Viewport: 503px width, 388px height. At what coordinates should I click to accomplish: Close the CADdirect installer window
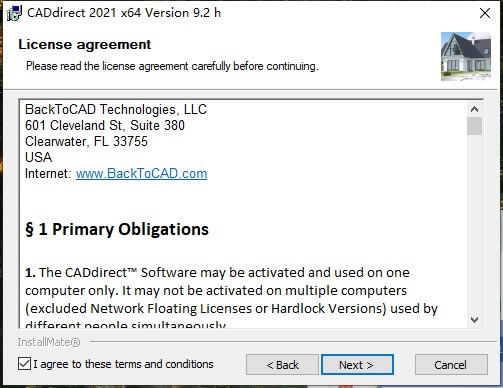click(x=485, y=13)
